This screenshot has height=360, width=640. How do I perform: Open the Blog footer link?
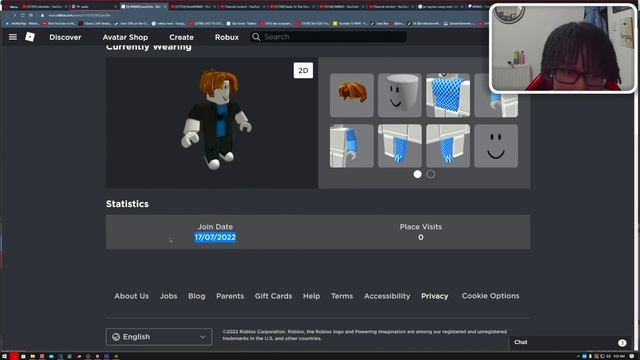pyautogui.click(x=197, y=296)
